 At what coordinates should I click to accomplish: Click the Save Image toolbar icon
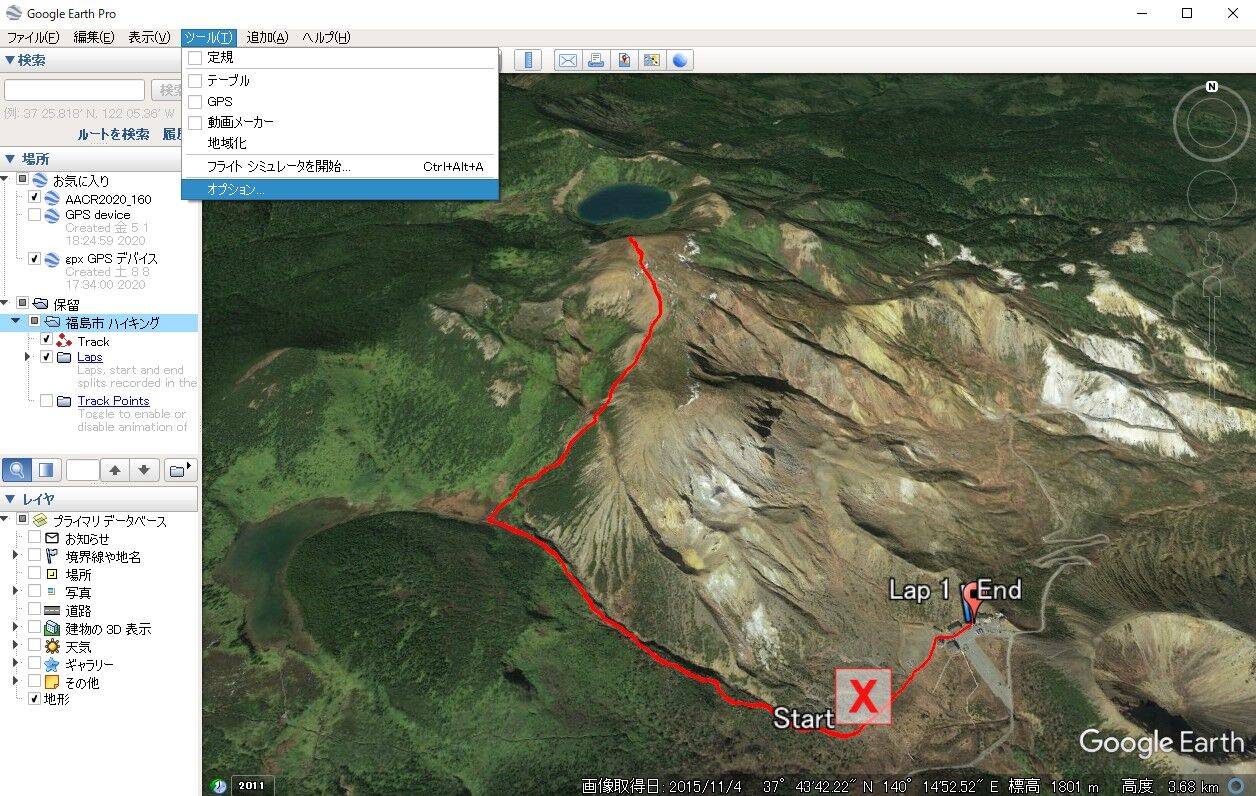coord(624,60)
